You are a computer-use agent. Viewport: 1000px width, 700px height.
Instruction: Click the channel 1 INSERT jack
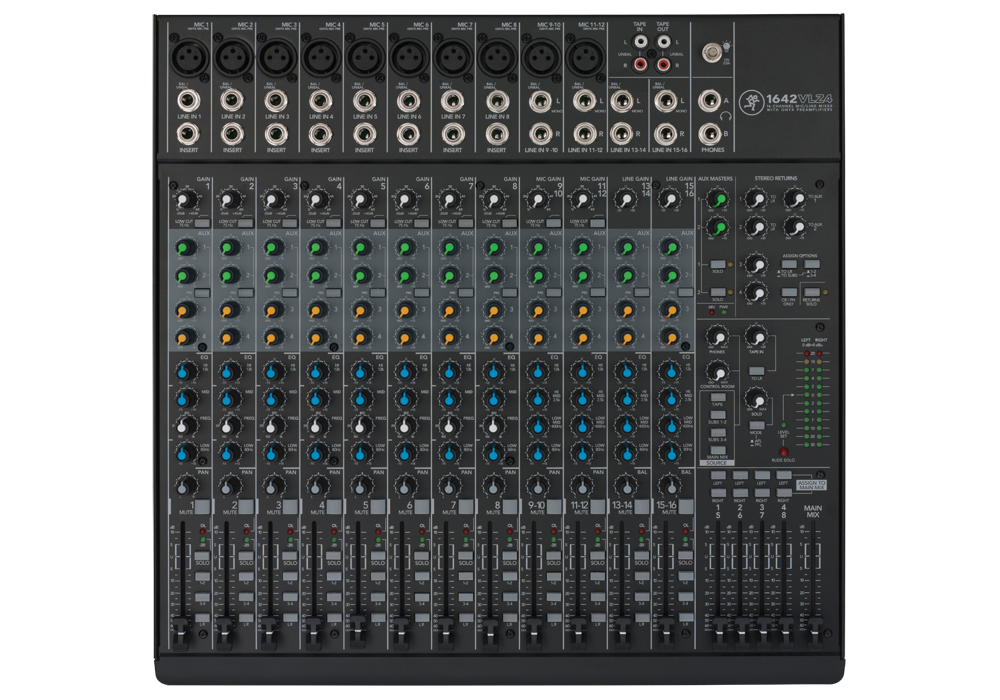coord(188,134)
